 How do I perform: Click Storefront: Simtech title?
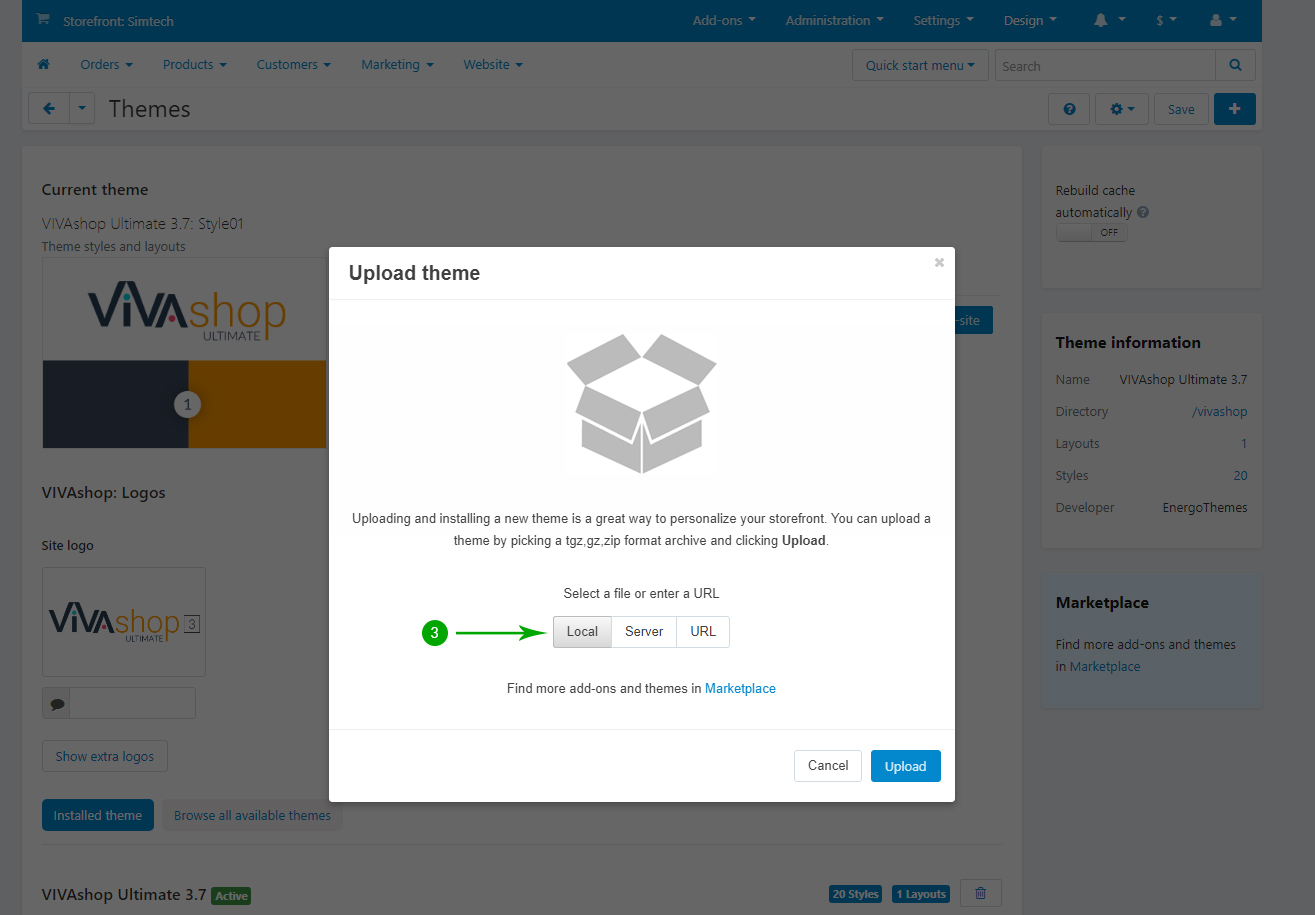[120, 21]
